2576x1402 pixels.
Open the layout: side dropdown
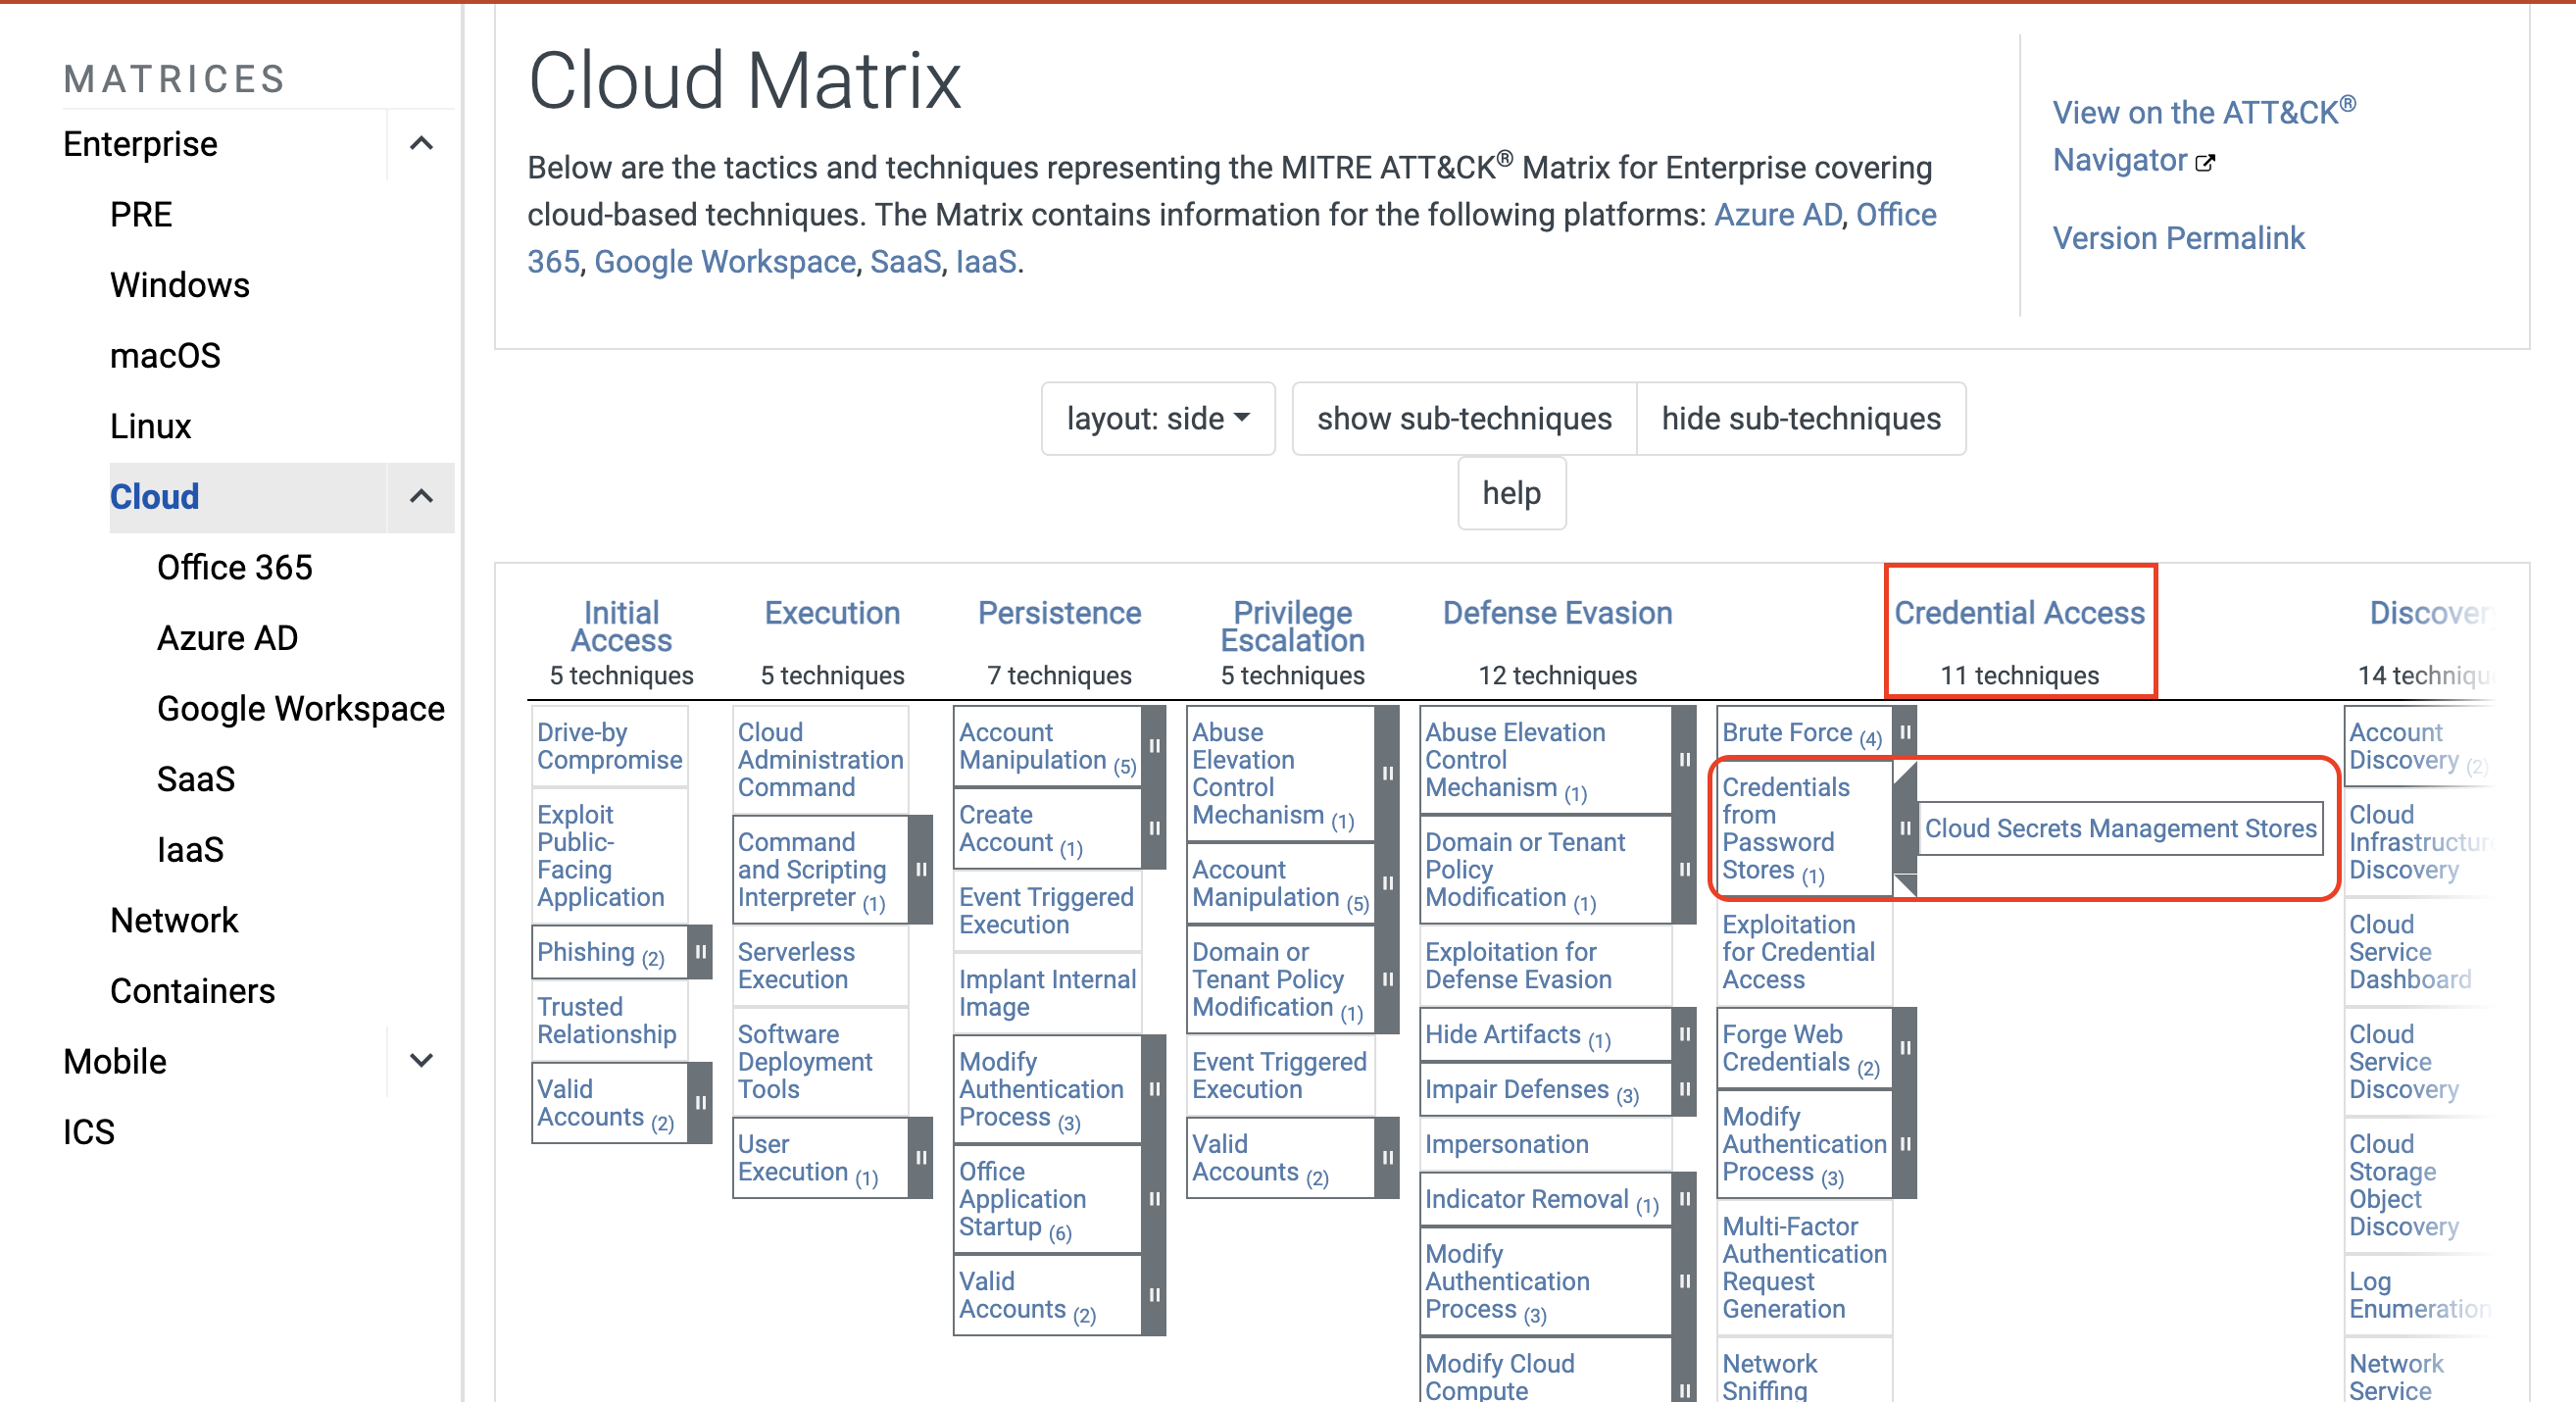(1157, 419)
